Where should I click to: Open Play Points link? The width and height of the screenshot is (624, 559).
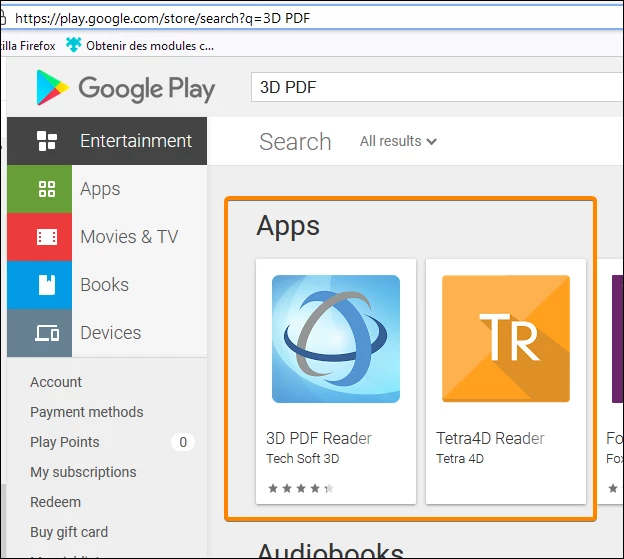[65, 442]
